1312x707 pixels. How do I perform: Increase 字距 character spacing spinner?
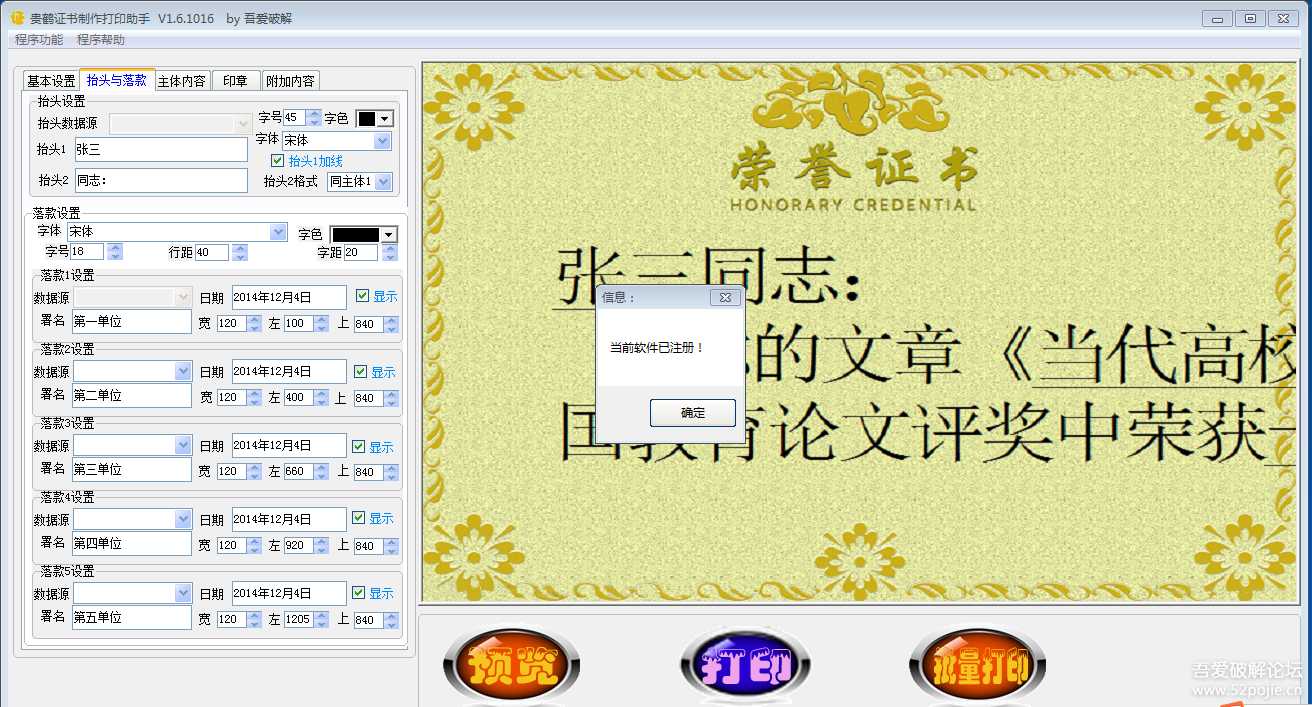[x=390, y=248]
